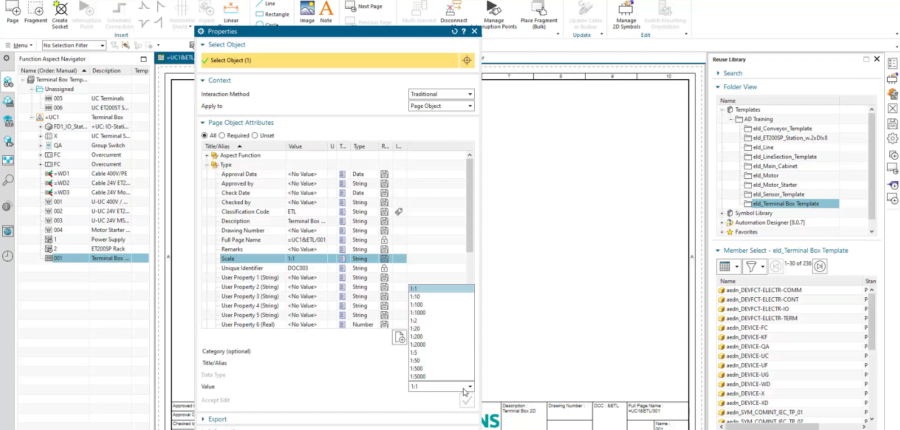
Task: Click Place Fragment (Bulk)
Action: click(538, 15)
